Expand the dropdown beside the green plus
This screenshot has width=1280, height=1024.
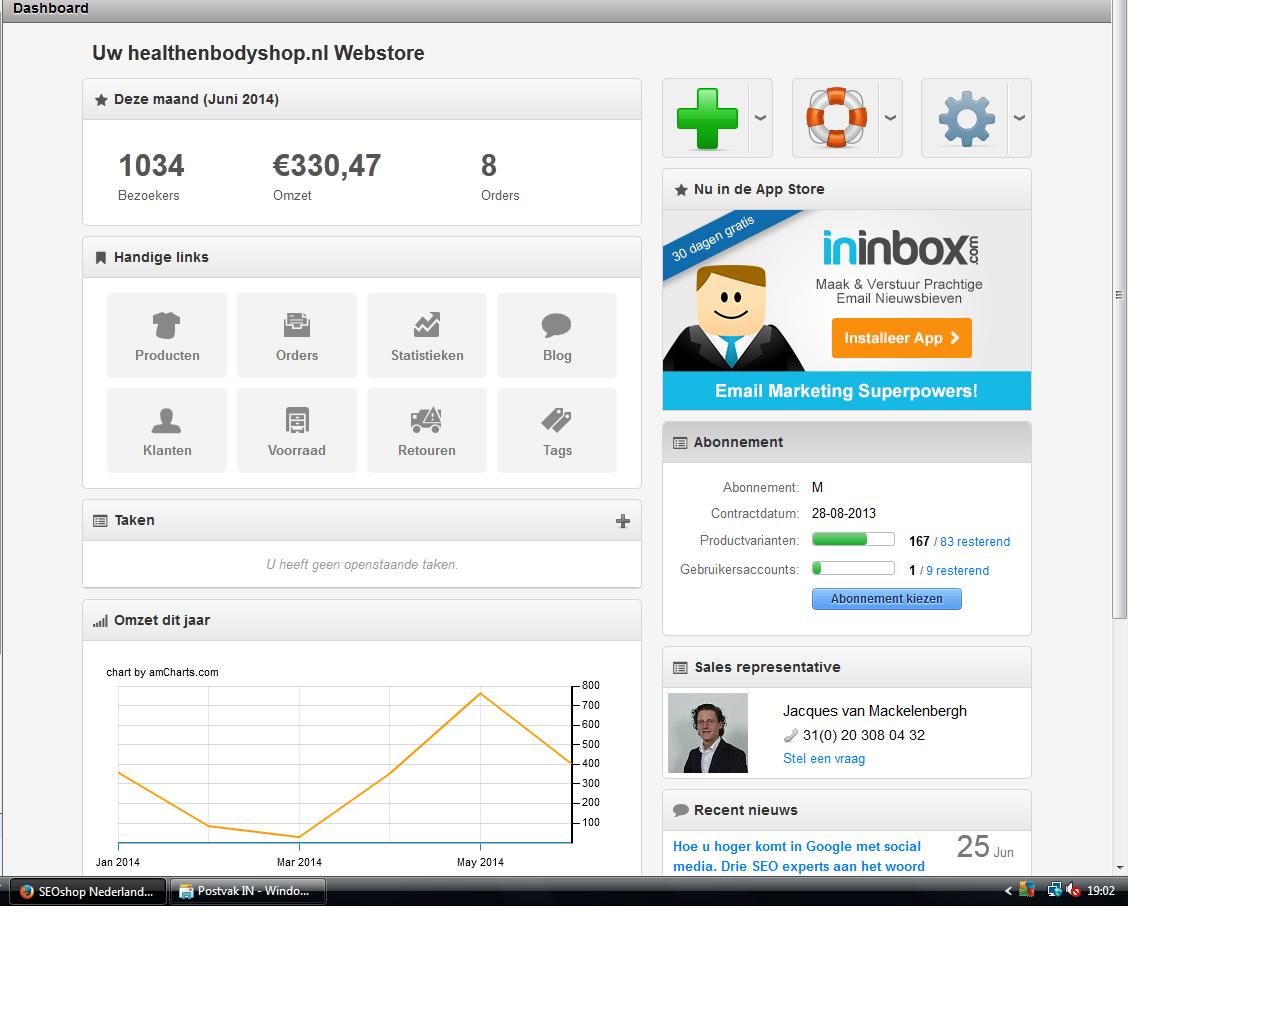(760, 118)
